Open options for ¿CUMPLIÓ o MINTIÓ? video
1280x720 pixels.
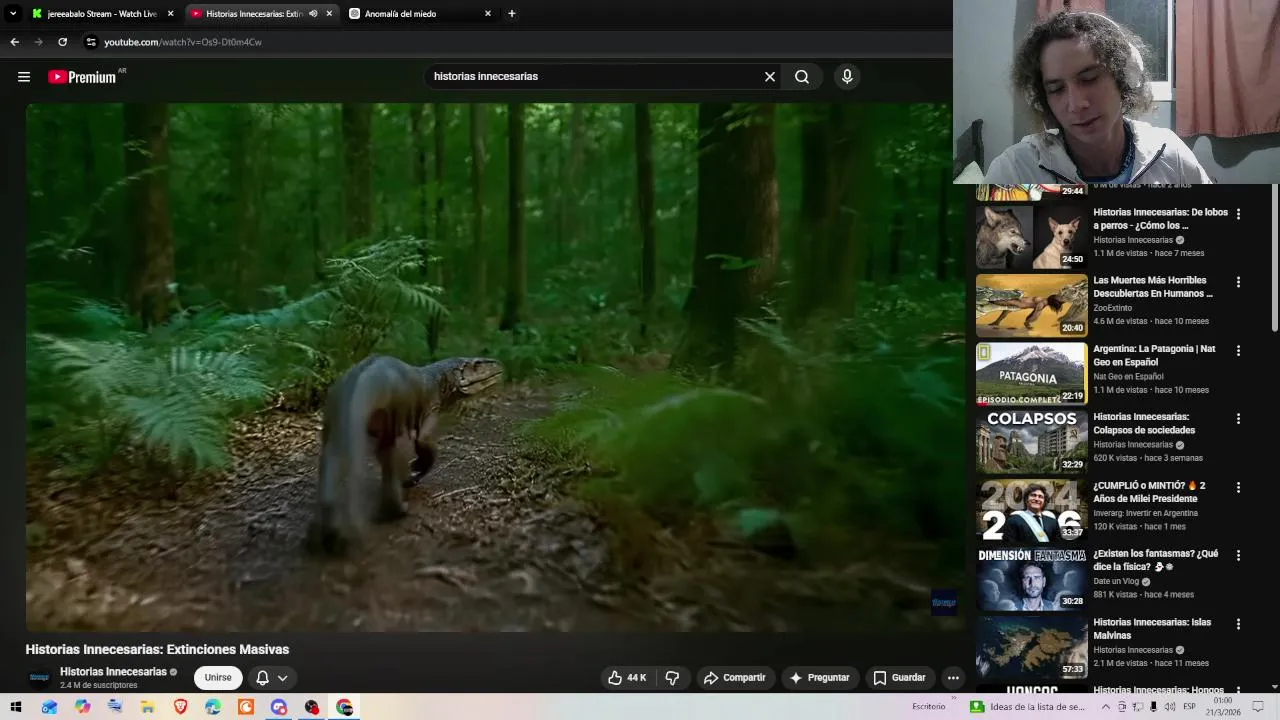click(x=1238, y=487)
